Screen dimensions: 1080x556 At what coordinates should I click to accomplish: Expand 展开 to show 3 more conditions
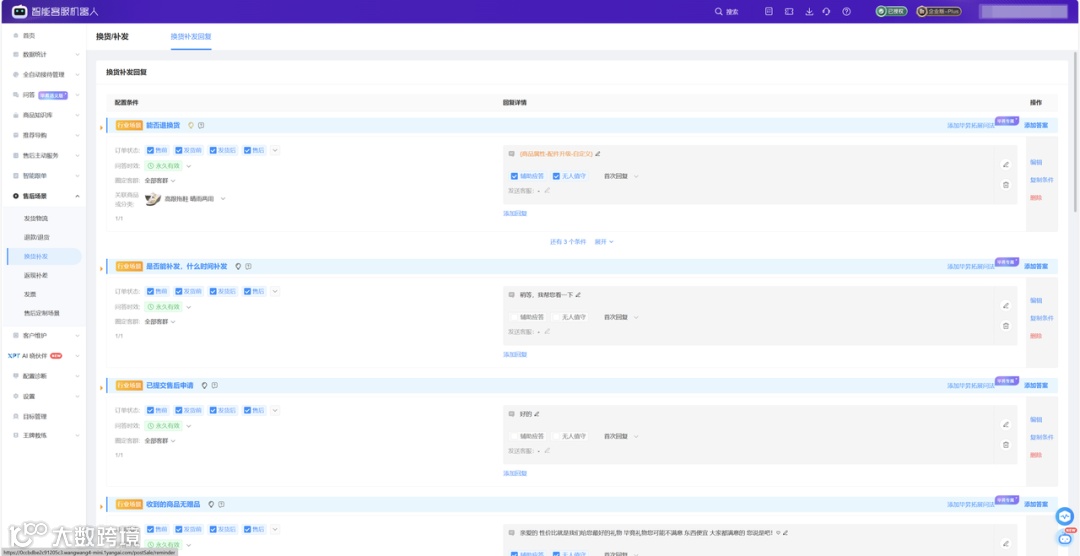click(603, 242)
